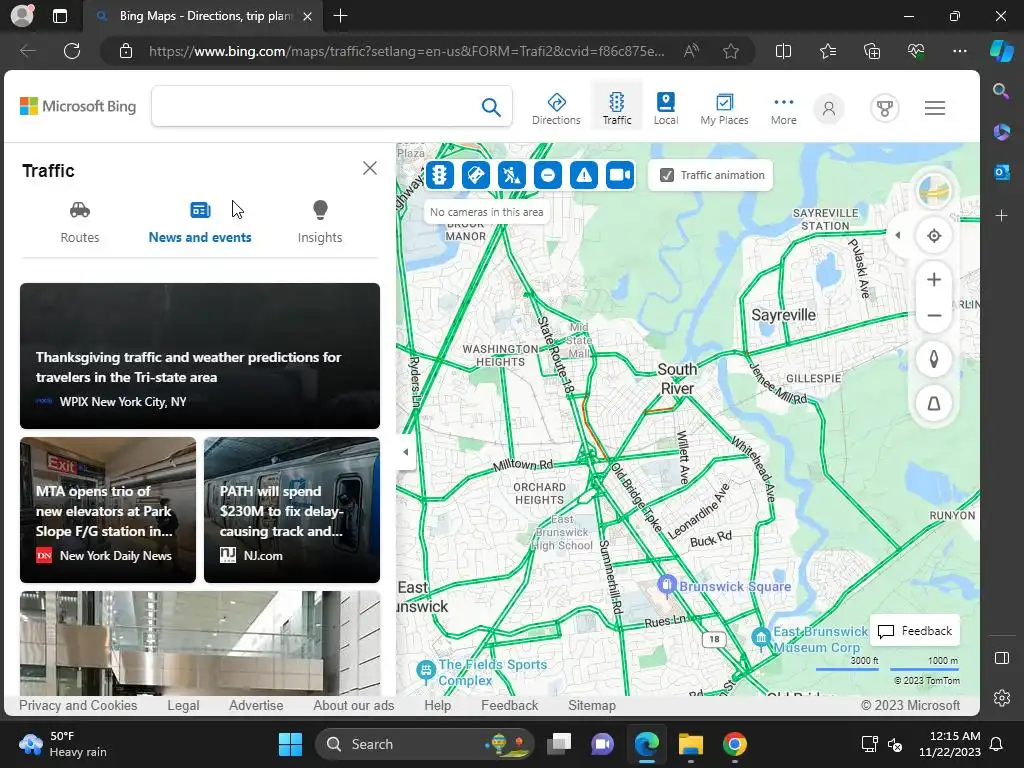The height and width of the screenshot is (768, 1024).
Task: Click The Fields Sports Complex pin
Action: (426, 670)
